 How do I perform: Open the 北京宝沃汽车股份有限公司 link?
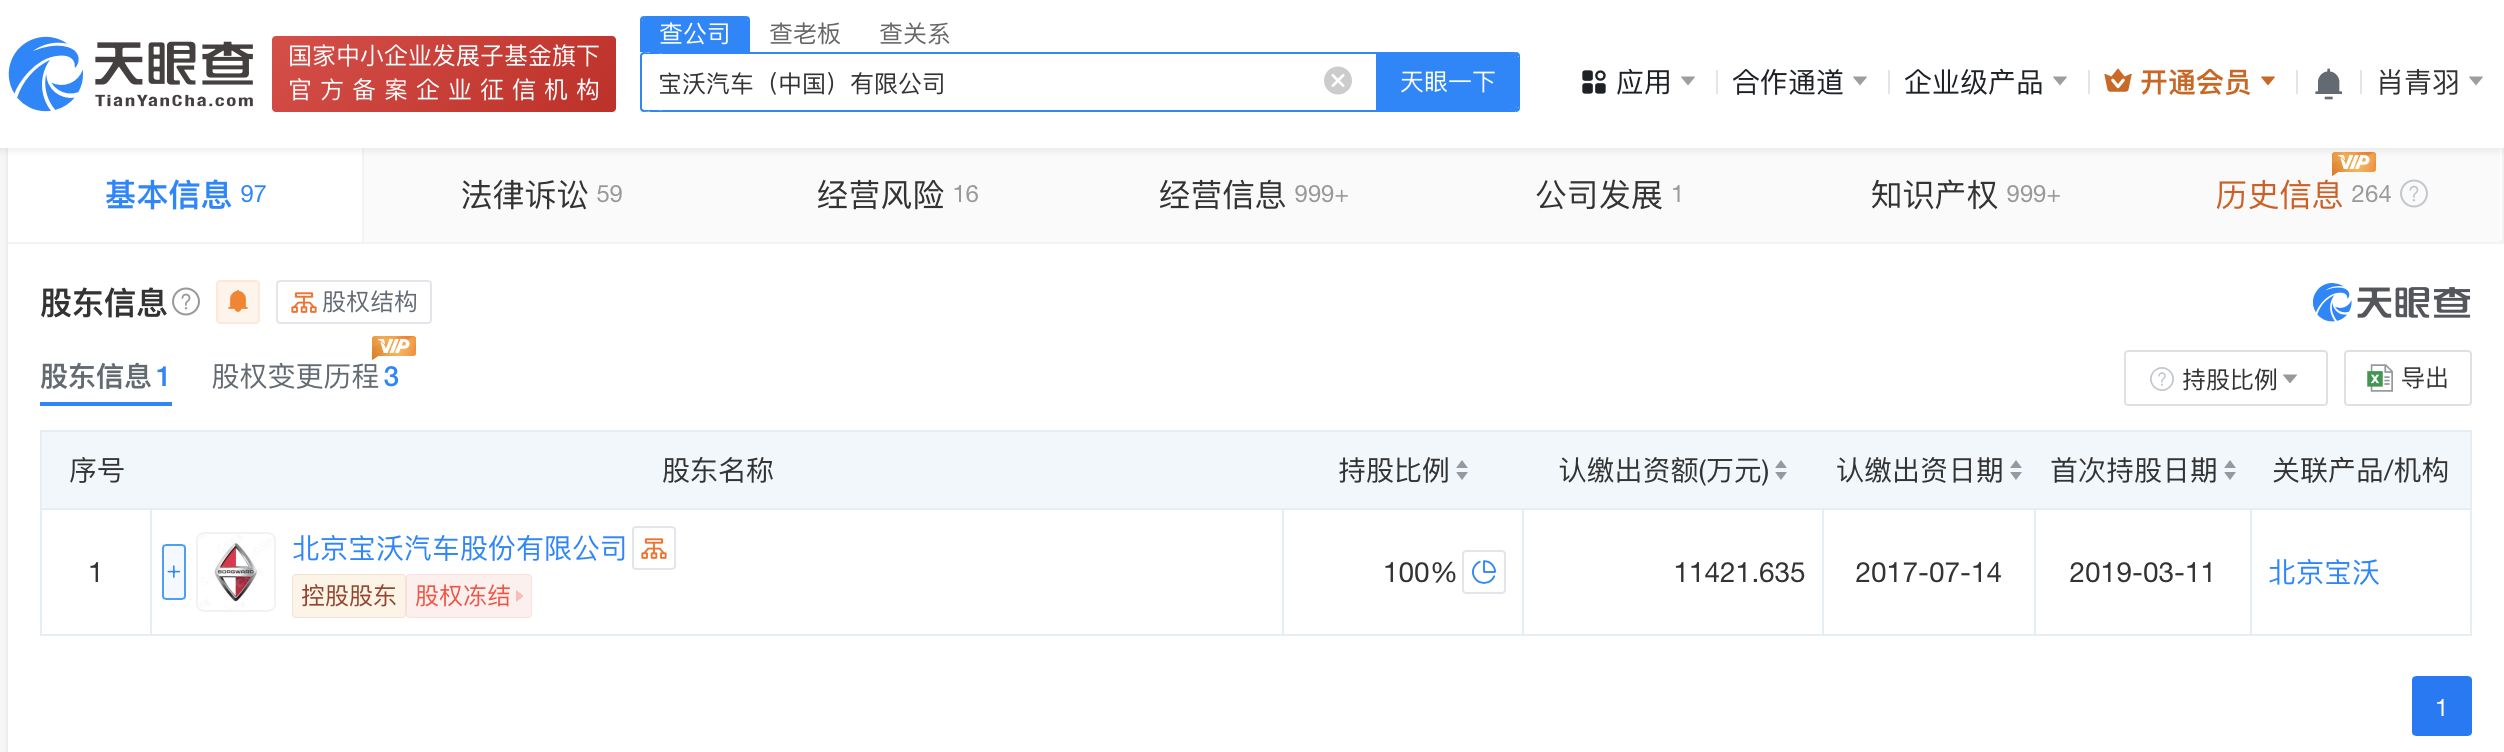pyautogui.click(x=459, y=548)
